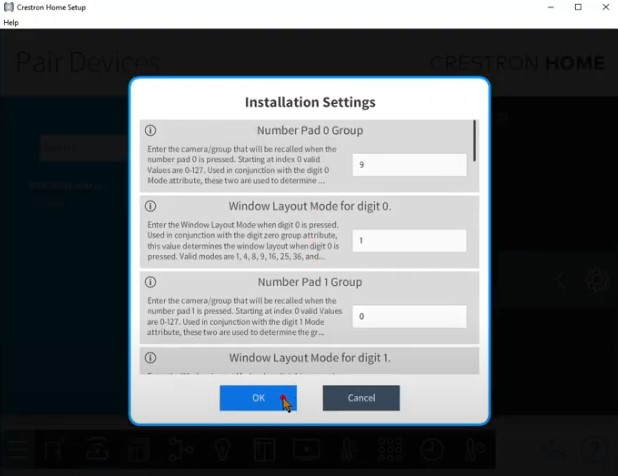Click the keypad grid icon in bottom toolbar

point(390,449)
